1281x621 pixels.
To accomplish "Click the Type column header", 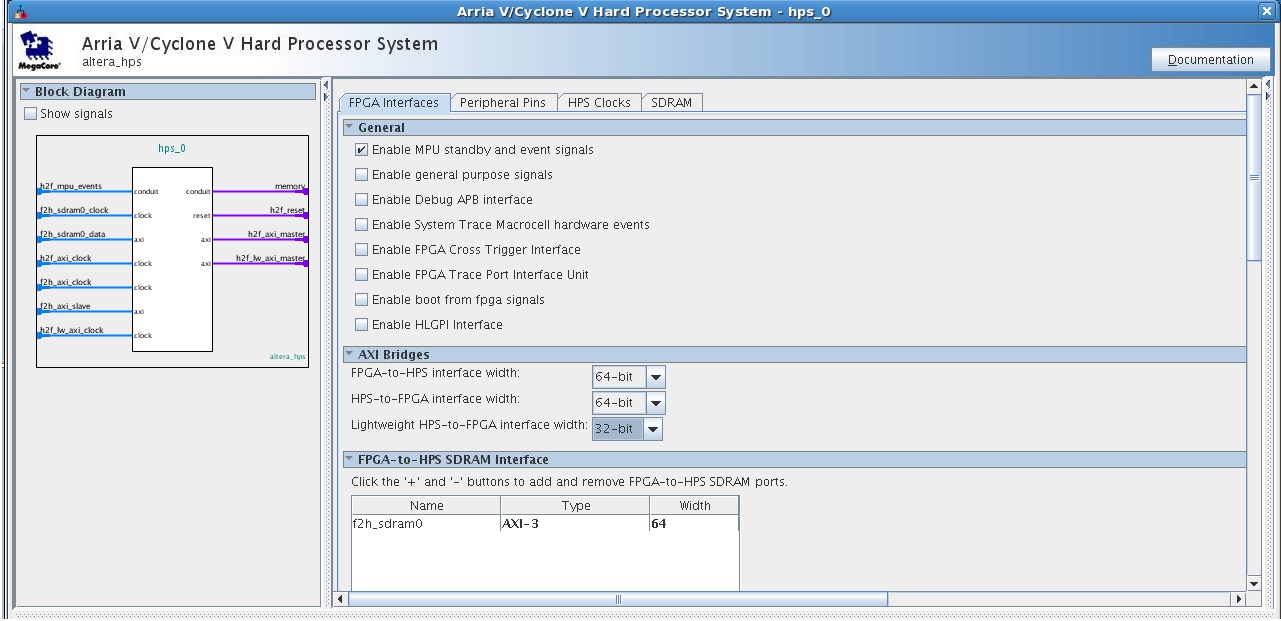I will tap(576, 506).
